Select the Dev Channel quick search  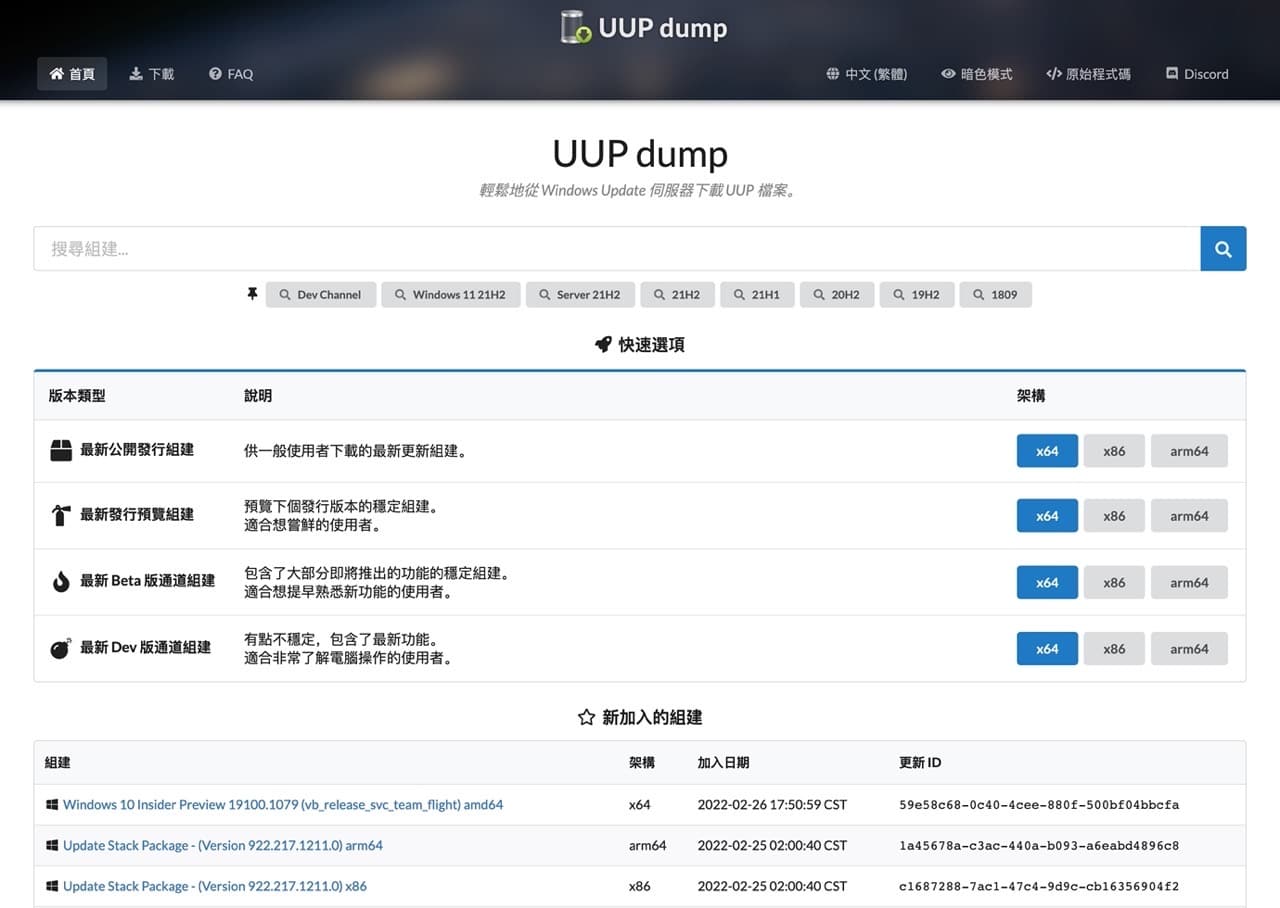click(x=321, y=295)
